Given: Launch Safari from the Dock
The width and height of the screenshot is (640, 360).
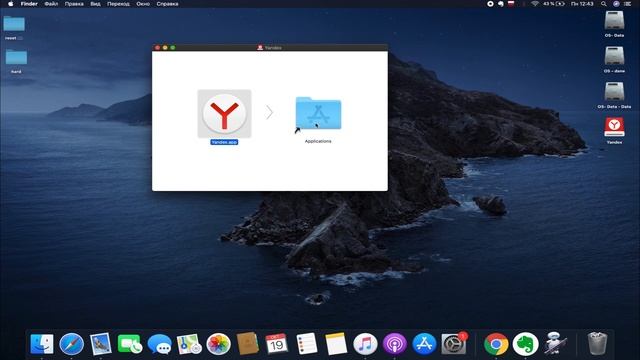Looking at the screenshot, I should click(71, 344).
